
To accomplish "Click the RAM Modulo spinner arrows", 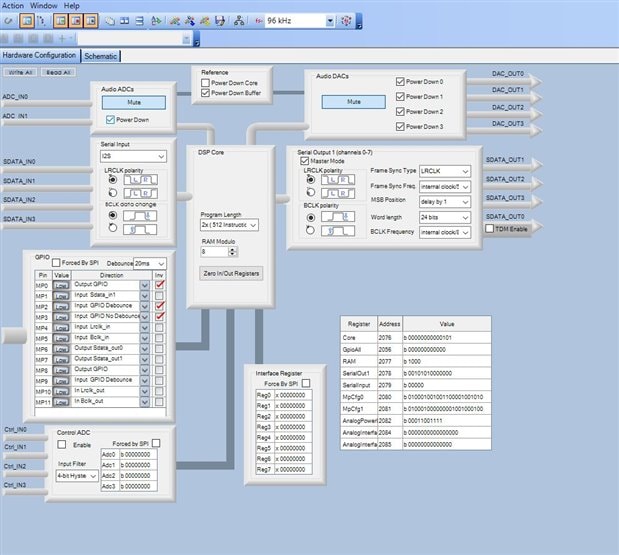I will pos(233,252).
